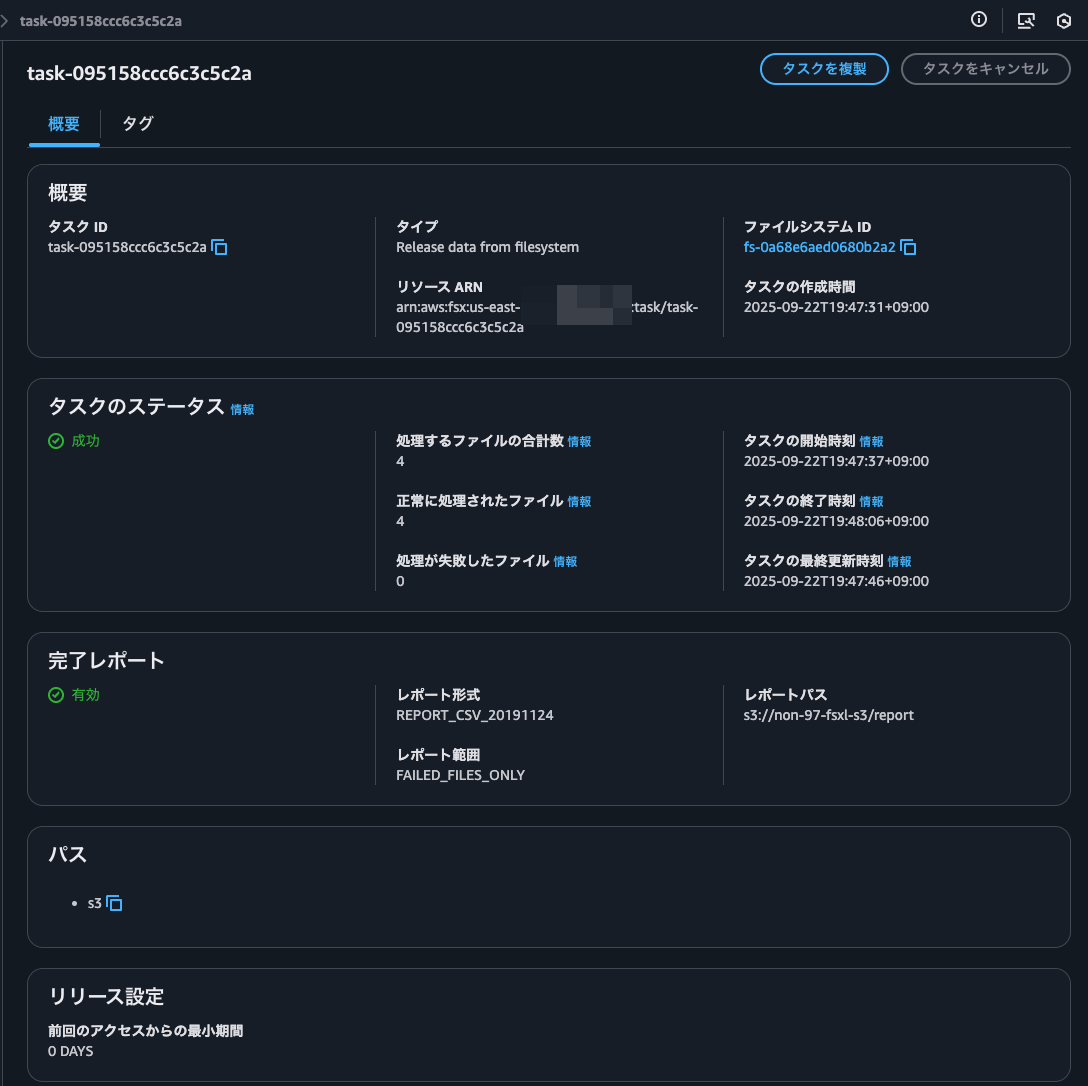The height and width of the screenshot is (1086, 1088).
Task: Open 情報 link for 正常に処理されたファイル
Action: point(579,501)
